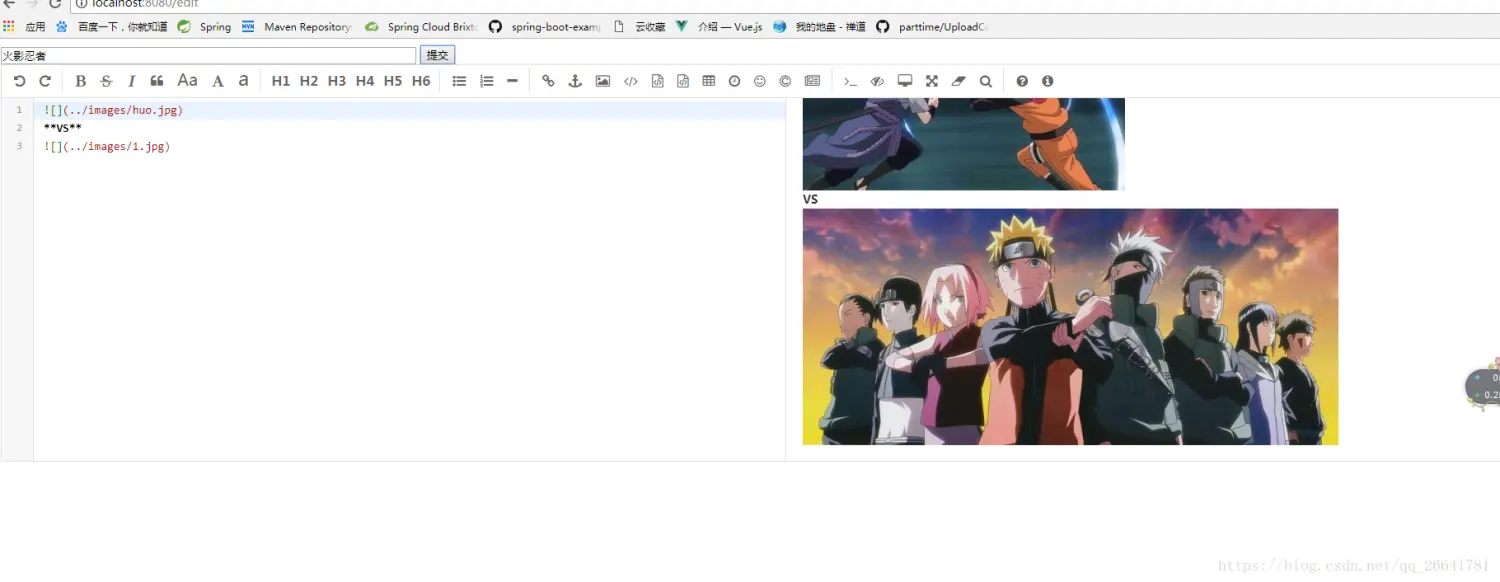Insert H5 heading
Image resolution: width=1500 pixels, height=582 pixels.
(393, 81)
